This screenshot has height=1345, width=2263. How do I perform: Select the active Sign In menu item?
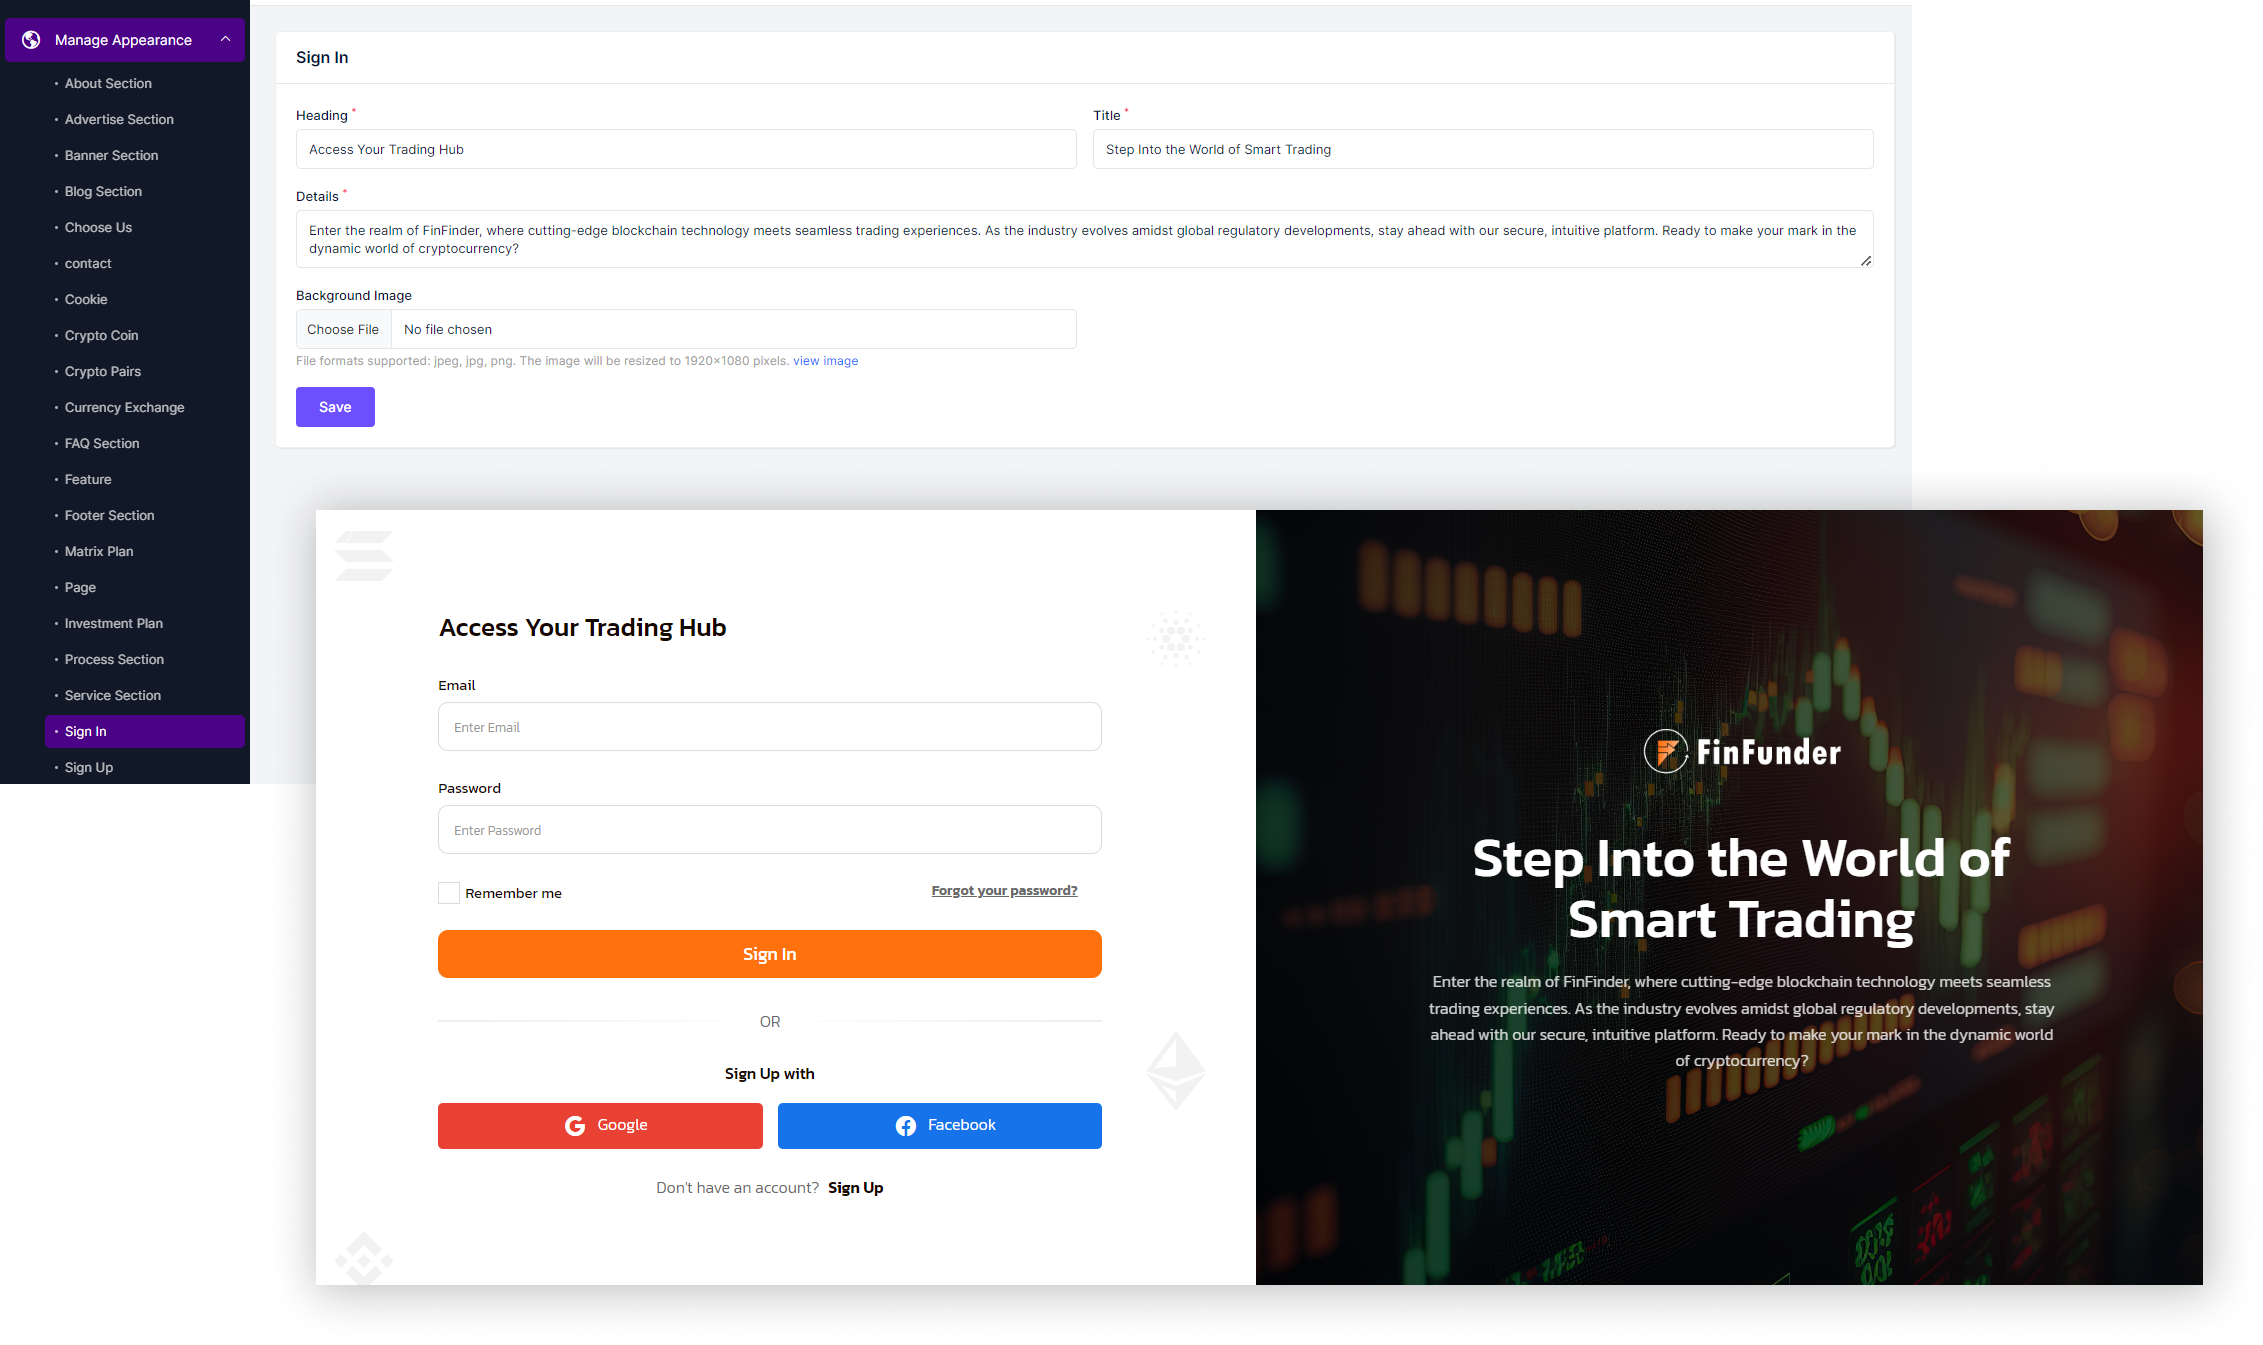click(145, 731)
